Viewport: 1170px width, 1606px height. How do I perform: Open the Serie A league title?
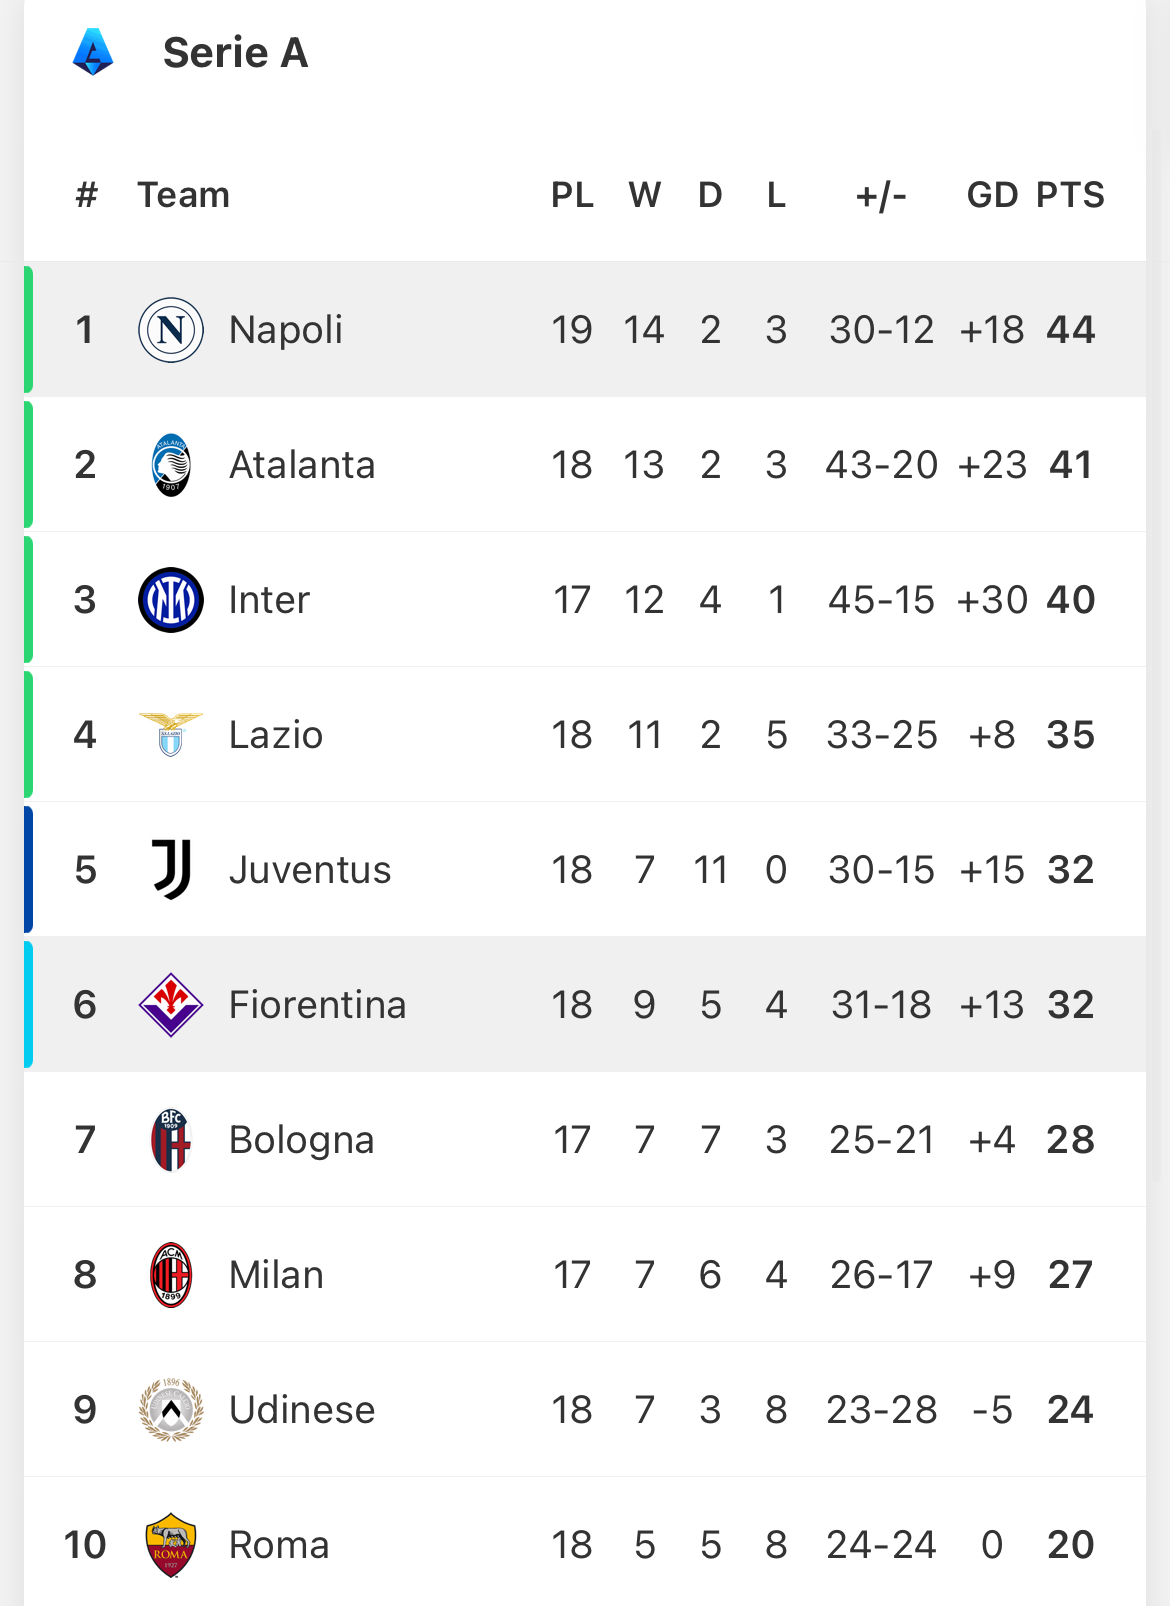(x=236, y=52)
